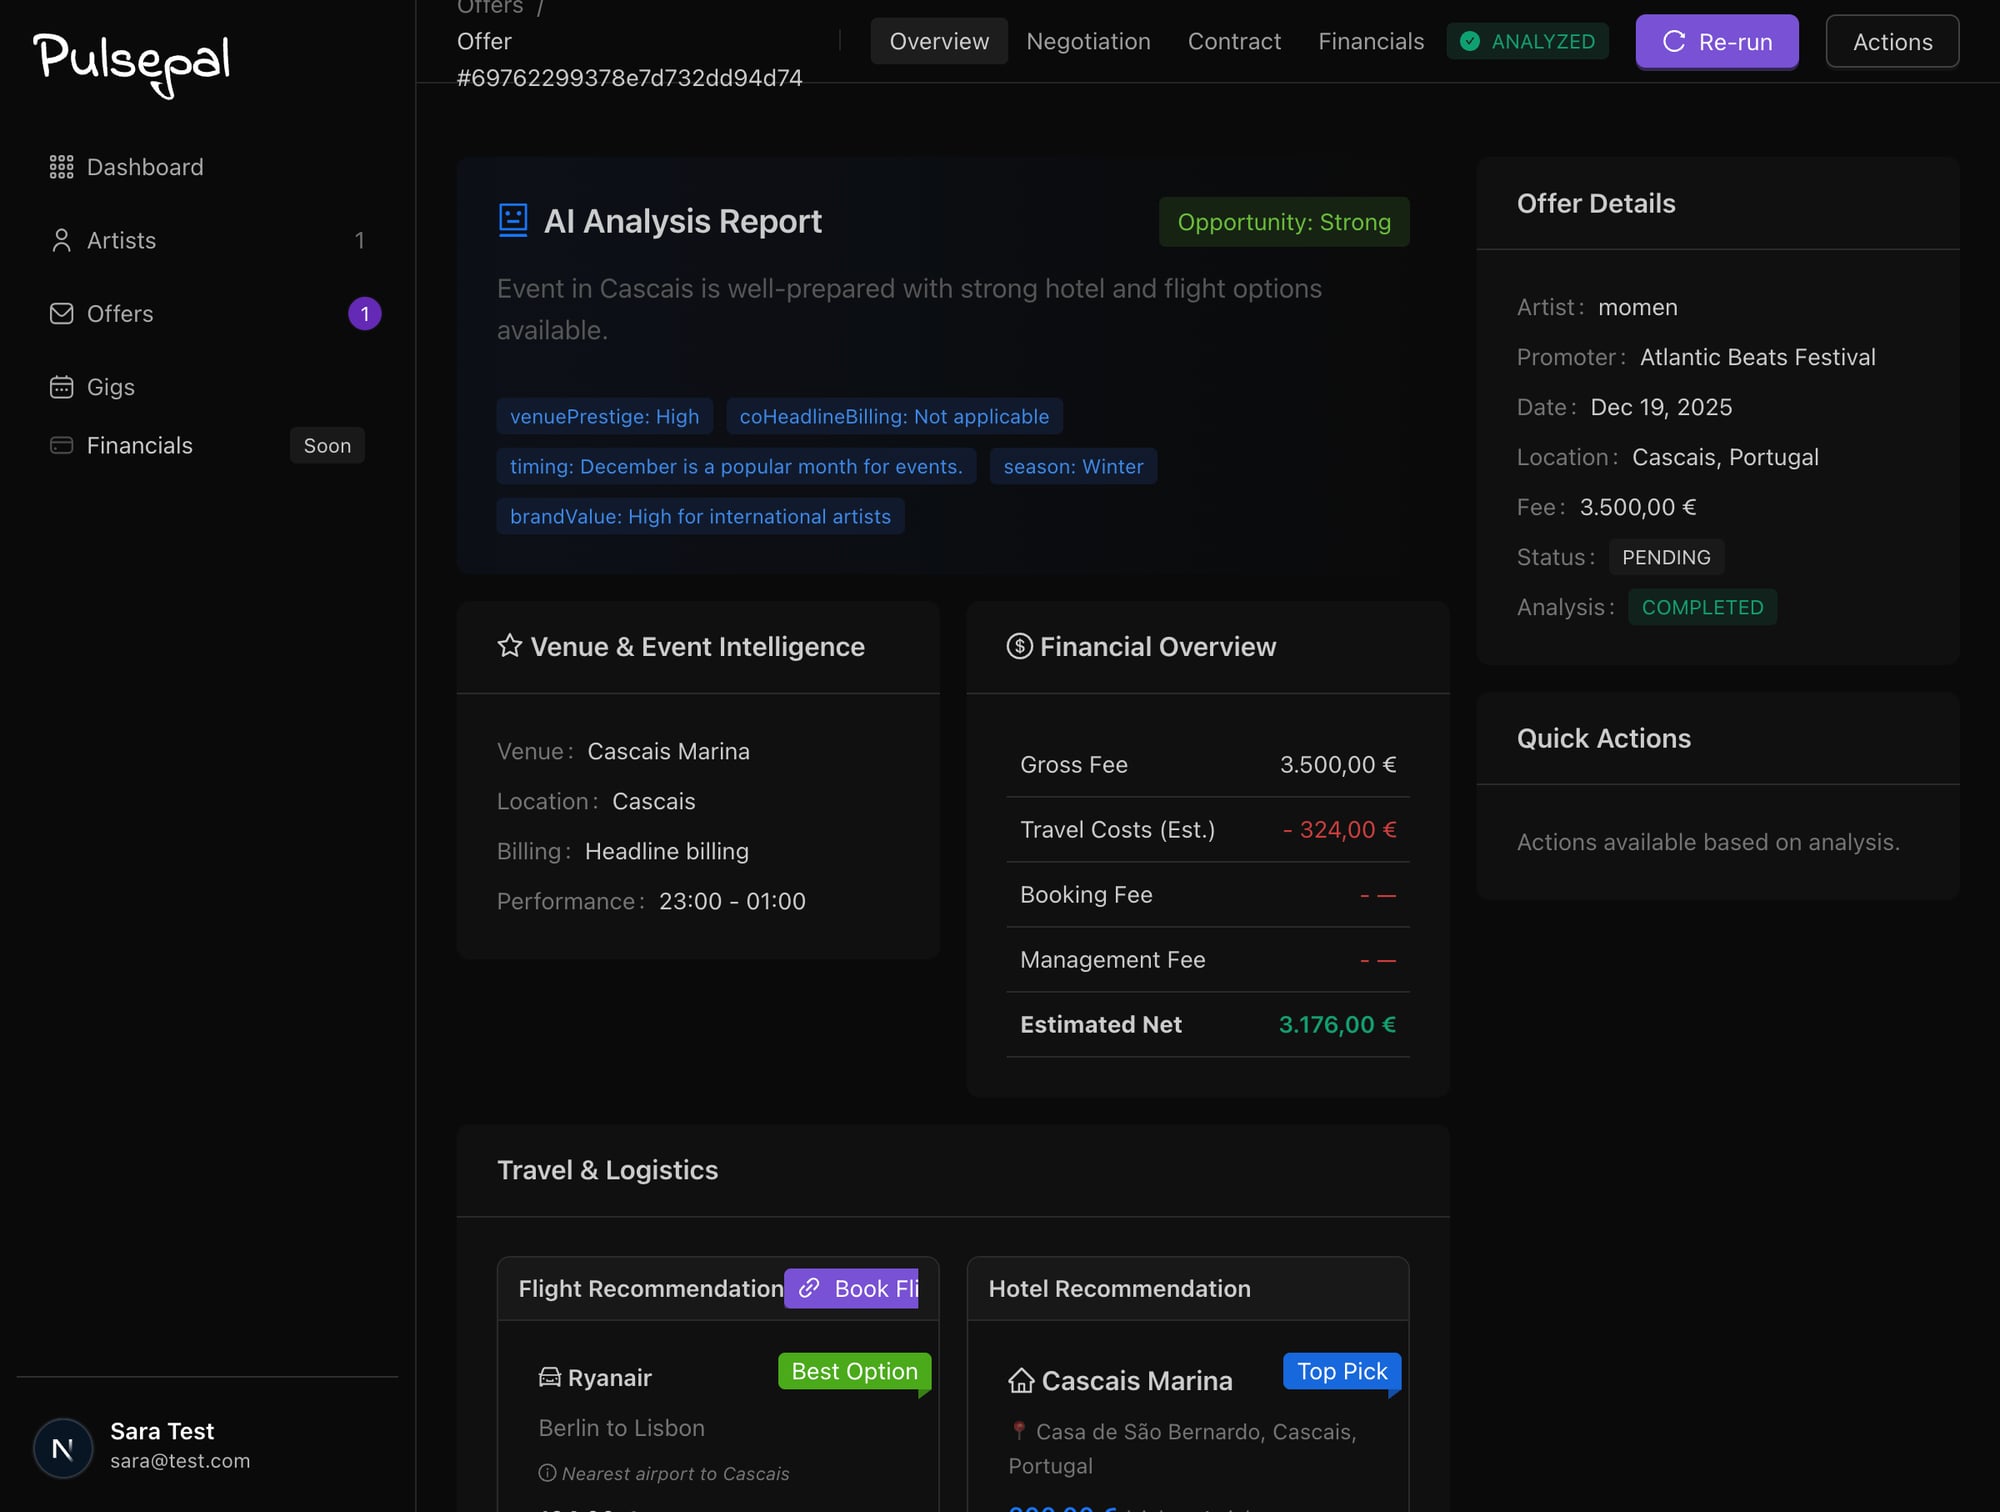Click the robot icon beside AI Analysis Report
This screenshot has width=2000, height=1512.
[512, 221]
